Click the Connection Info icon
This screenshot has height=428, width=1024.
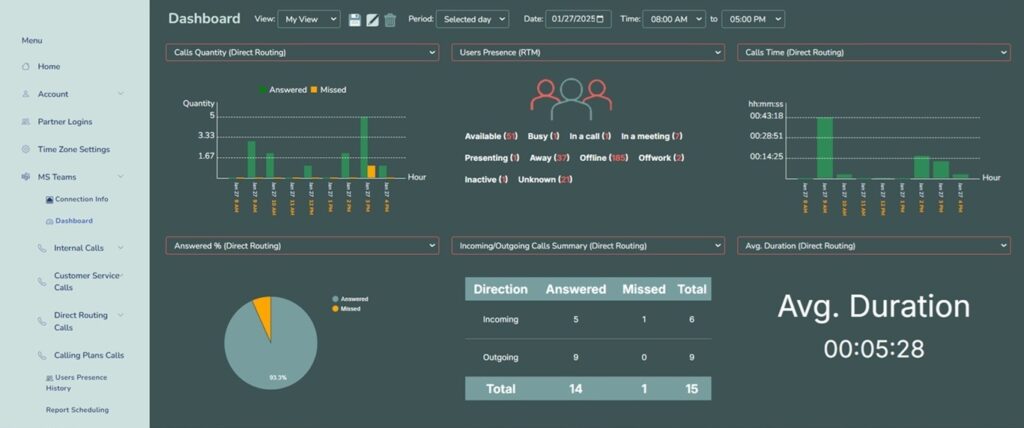point(50,199)
